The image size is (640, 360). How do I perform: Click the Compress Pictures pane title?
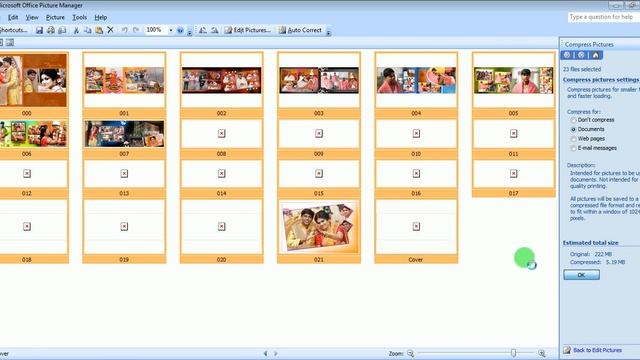coord(589,44)
